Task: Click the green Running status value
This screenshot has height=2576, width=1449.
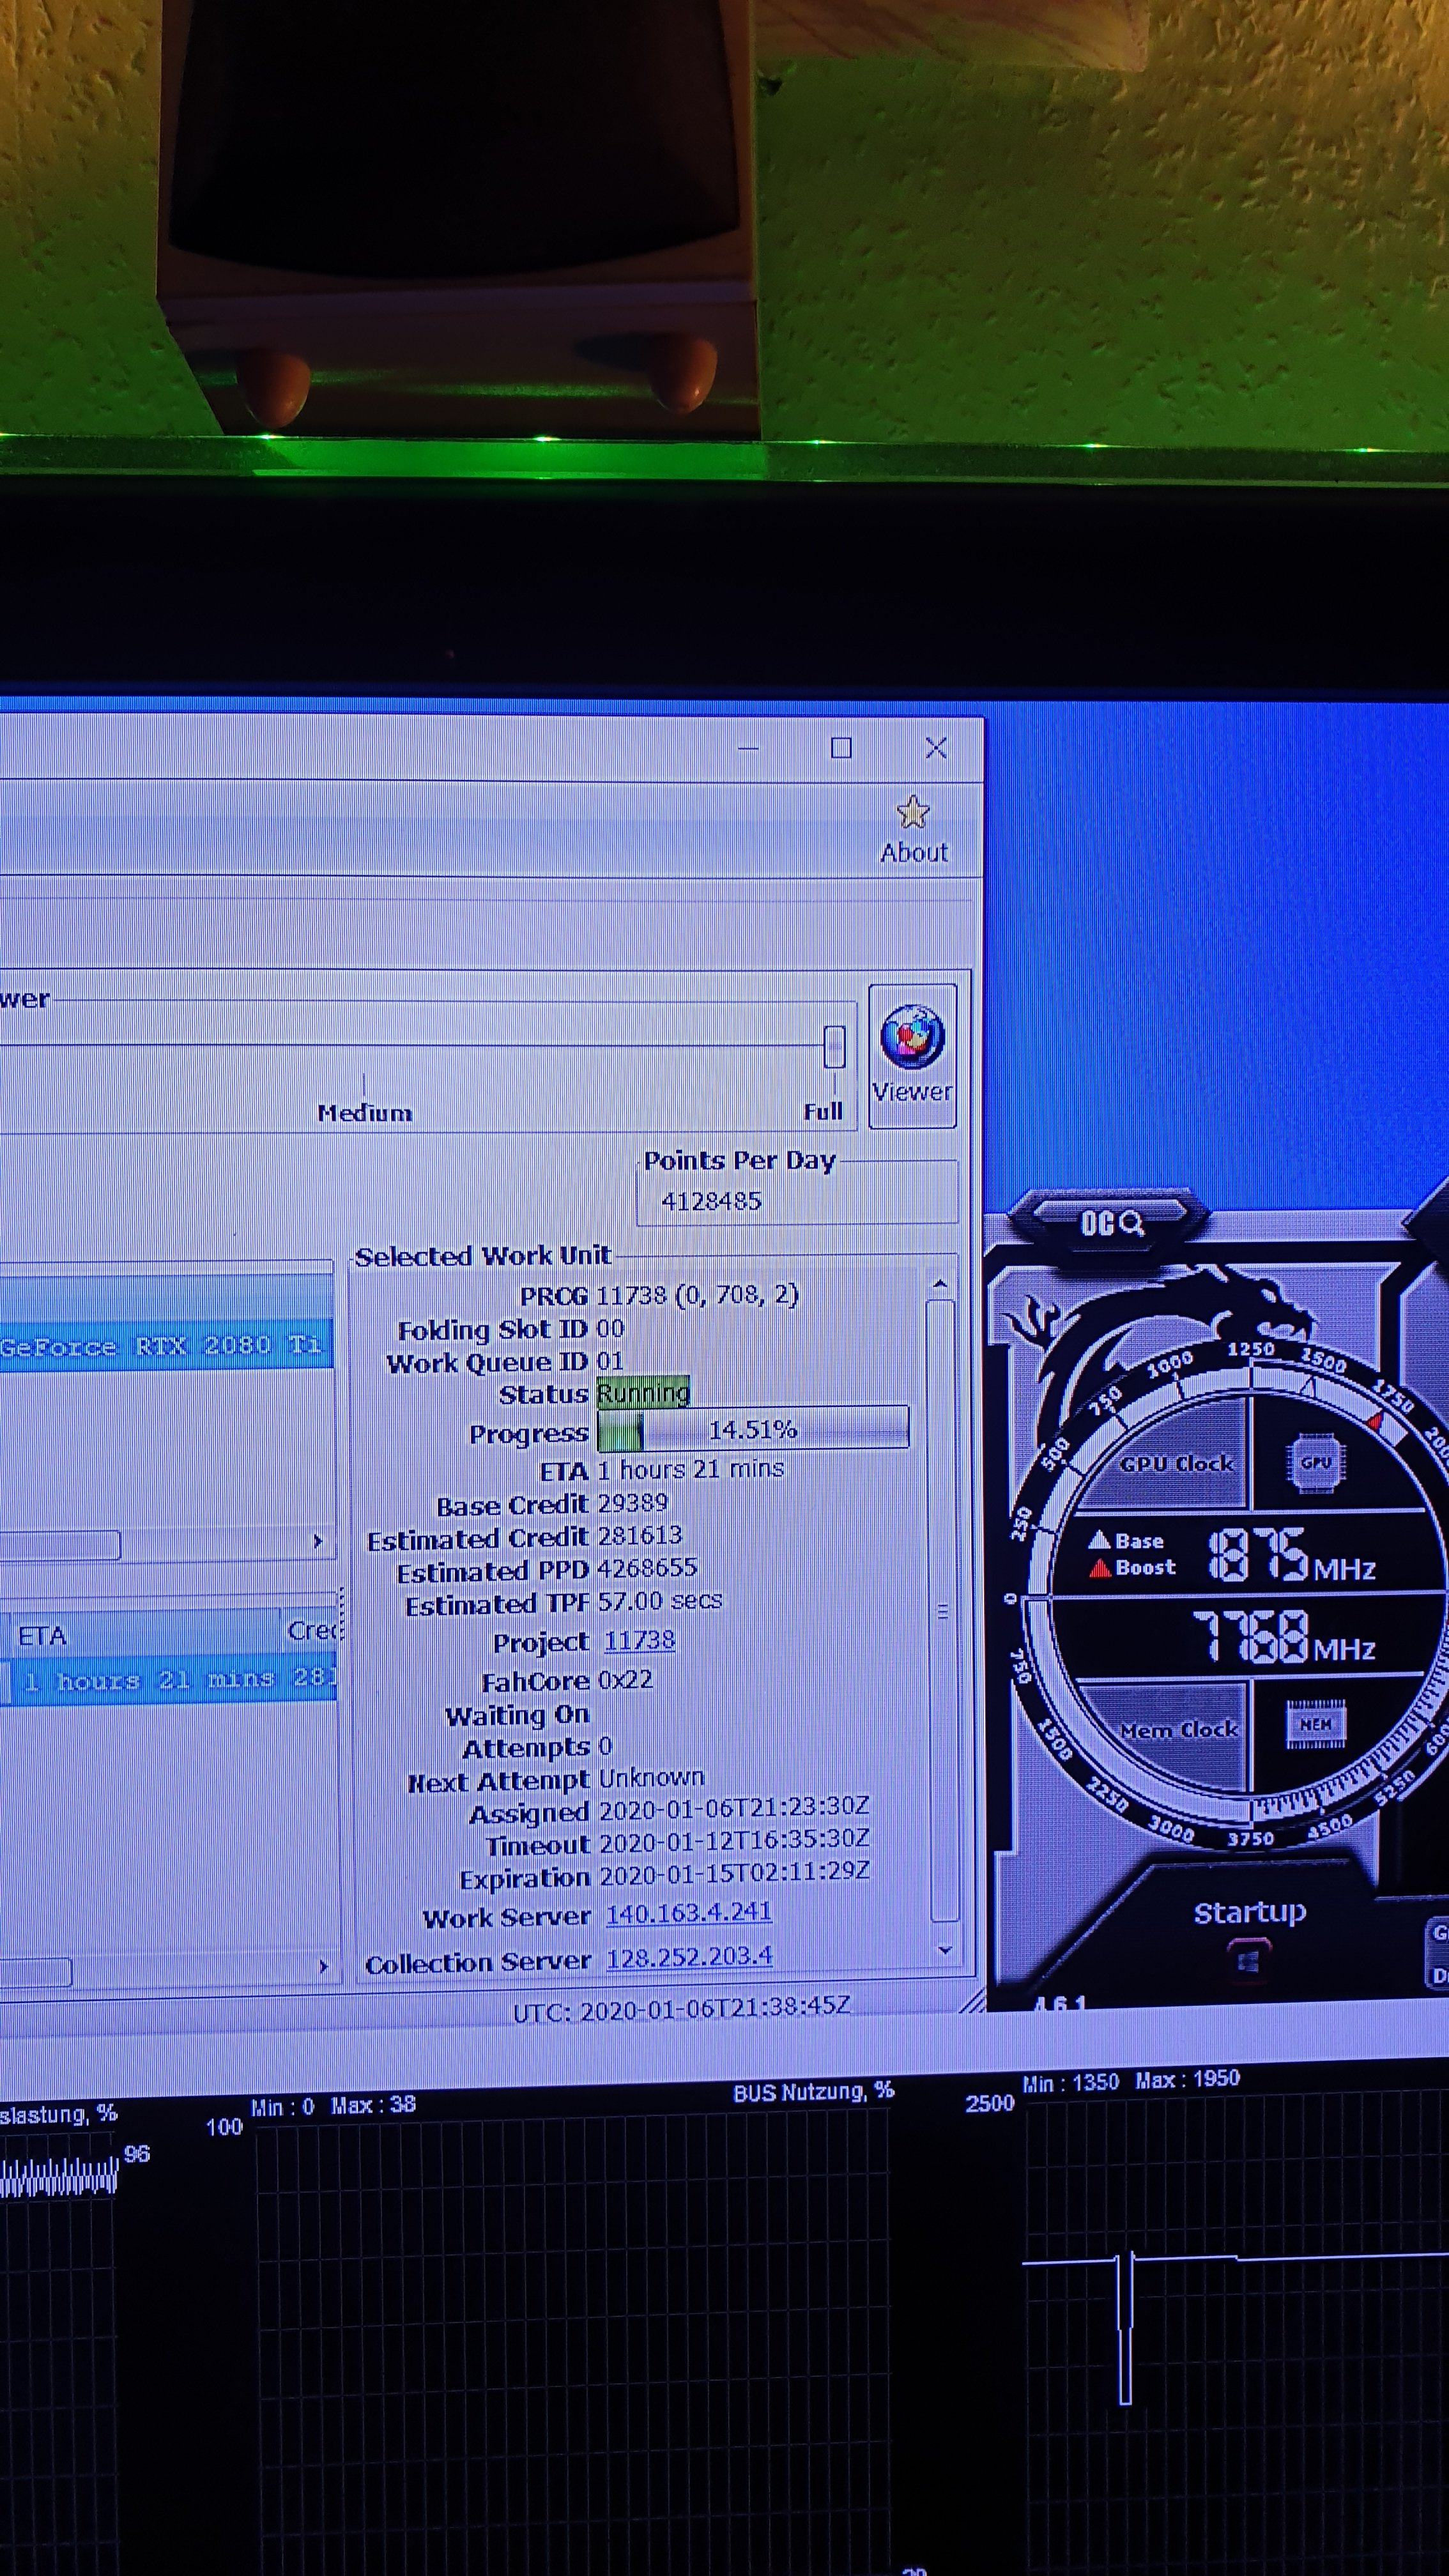Action: (643, 1393)
